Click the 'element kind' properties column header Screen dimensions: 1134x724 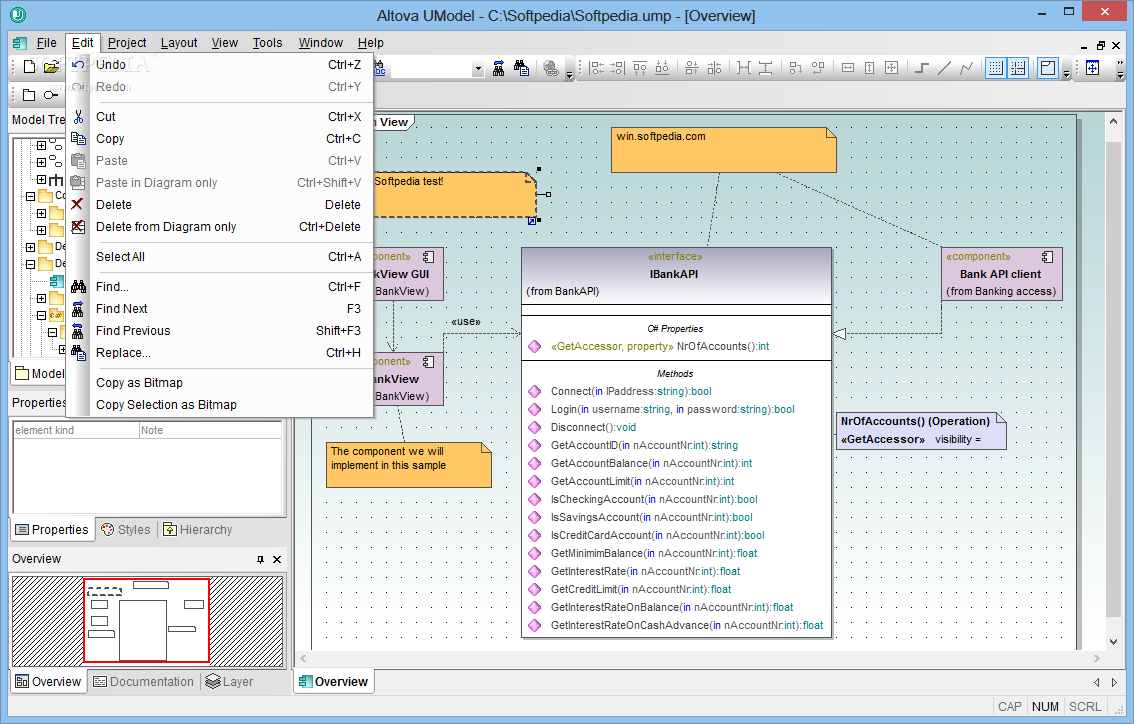tap(77, 430)
